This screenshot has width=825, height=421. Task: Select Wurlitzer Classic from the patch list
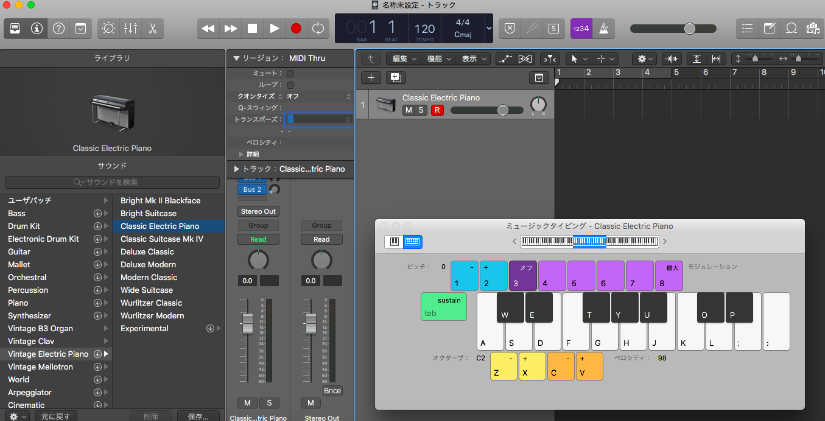(x=151, y=302)
